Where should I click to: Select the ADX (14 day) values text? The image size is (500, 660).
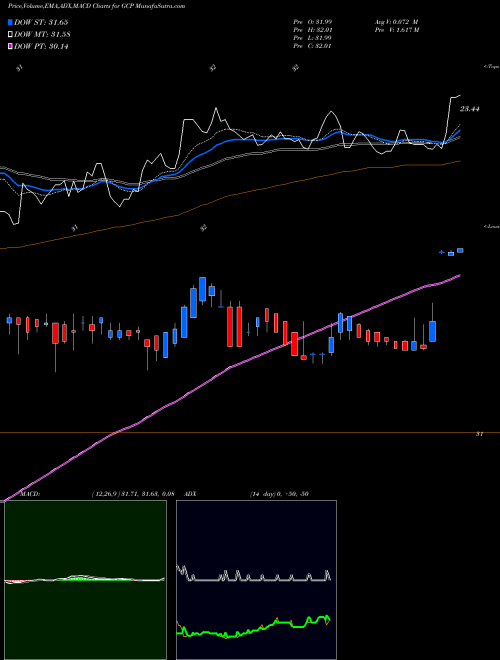tap(279, 494)
